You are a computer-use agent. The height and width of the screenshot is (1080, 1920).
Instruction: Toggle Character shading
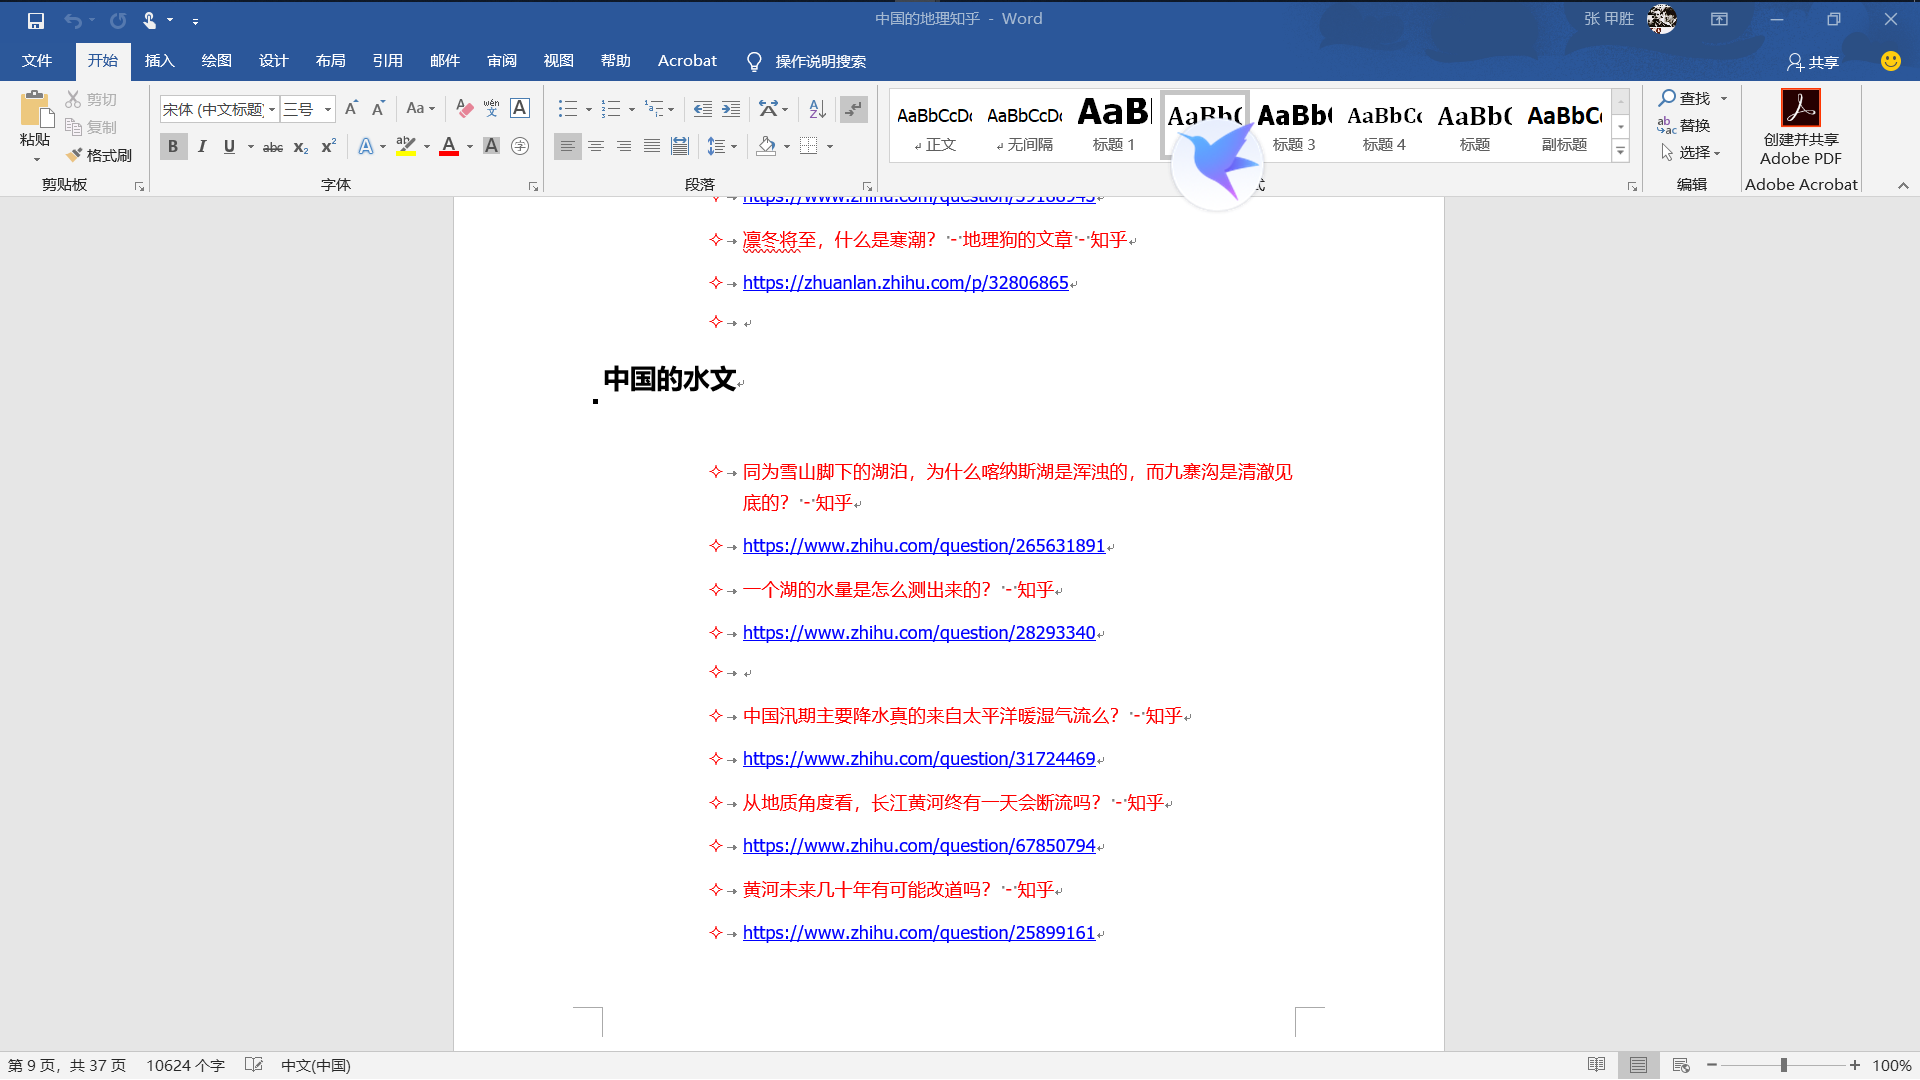[491, 147]
